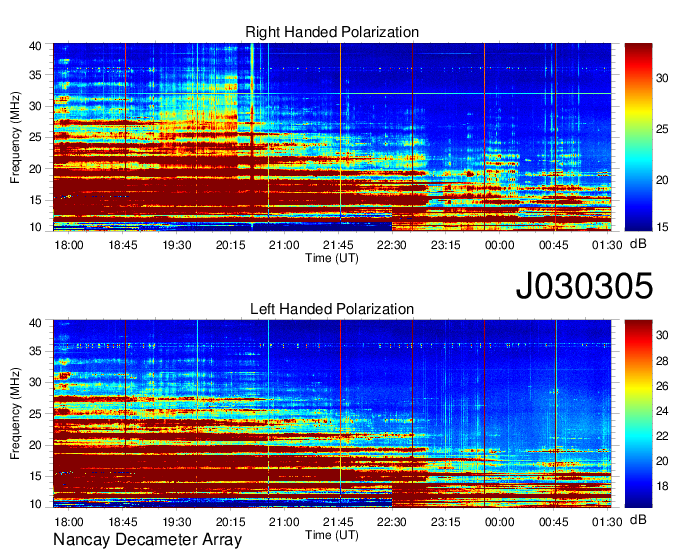Click dB unit label of left-handed colorbar
The image size is (680, 552).
coord(638,519)
